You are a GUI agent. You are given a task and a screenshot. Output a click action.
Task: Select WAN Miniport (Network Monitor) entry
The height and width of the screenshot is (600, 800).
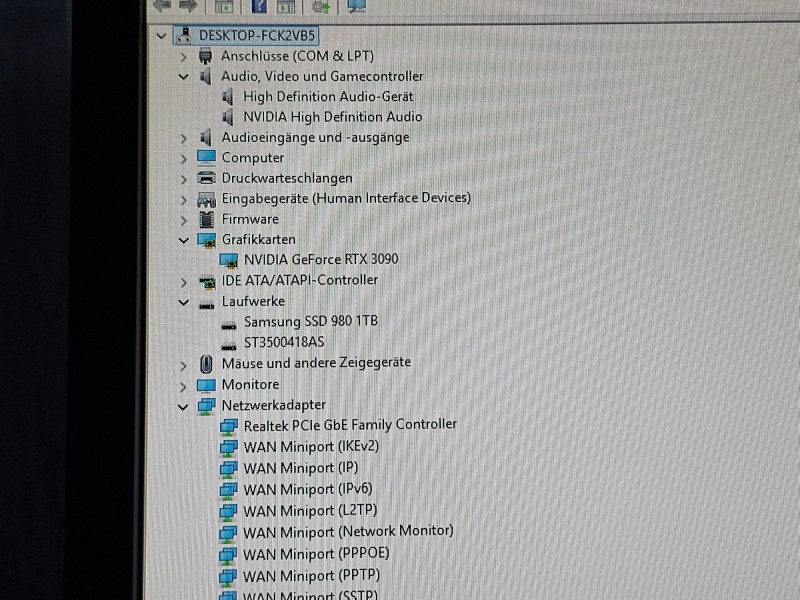click(347, 532)
